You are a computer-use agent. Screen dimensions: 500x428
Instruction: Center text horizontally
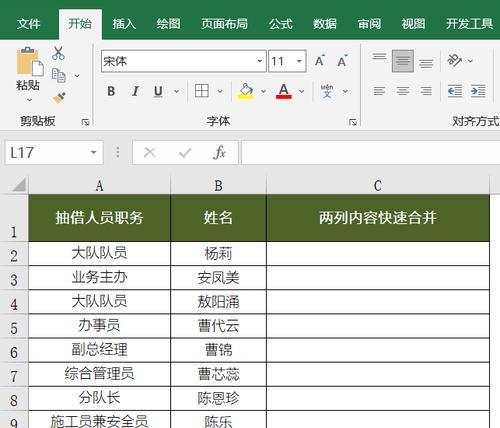(x=403, y=91)
